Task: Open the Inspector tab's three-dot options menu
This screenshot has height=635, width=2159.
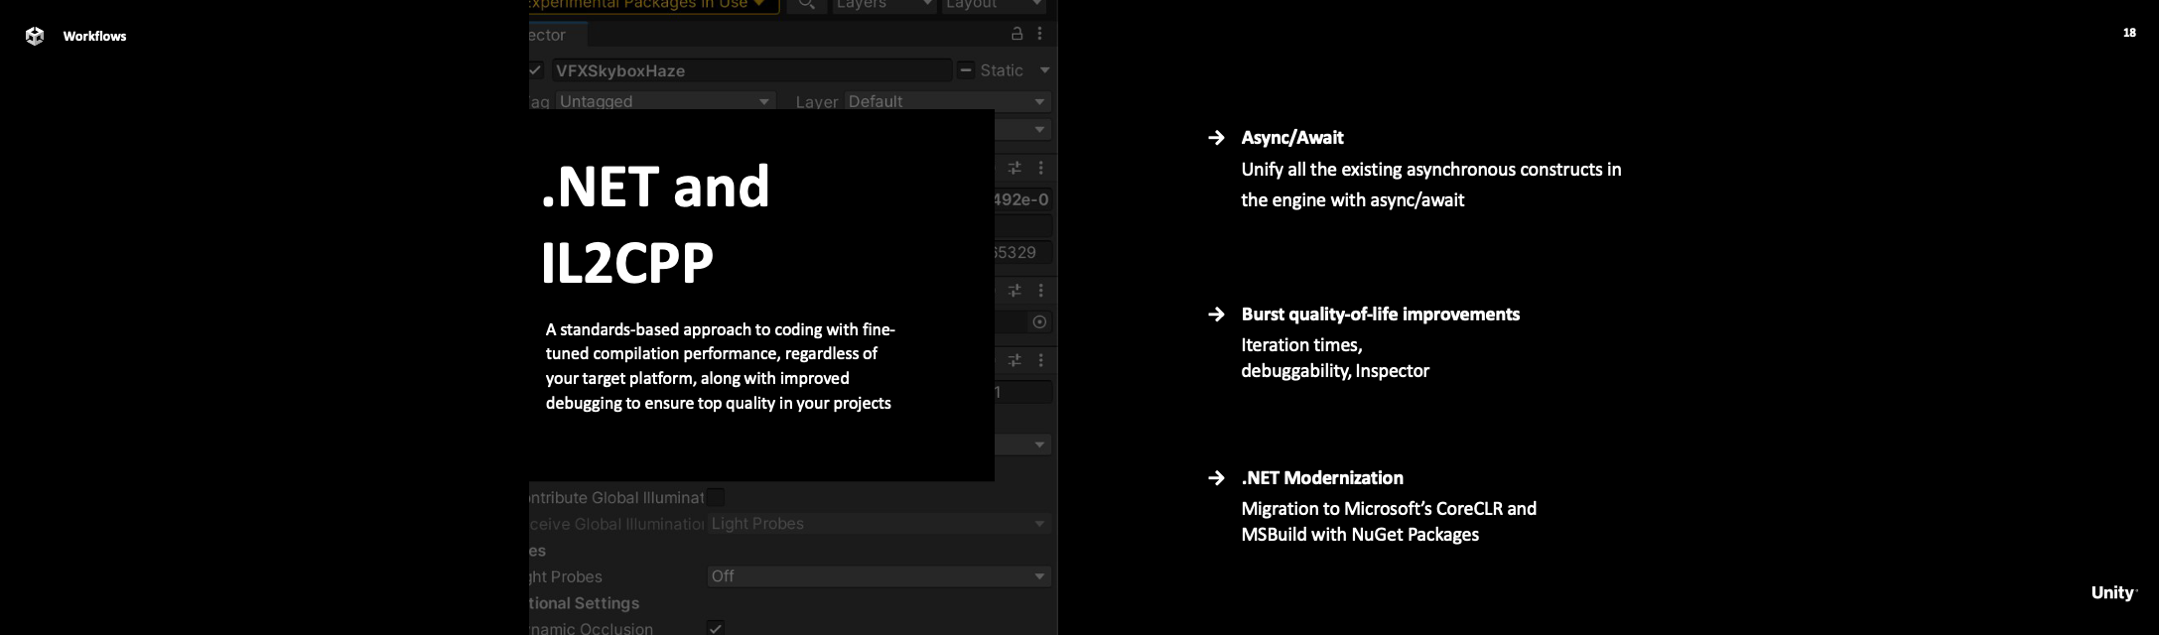Action: coord(1040,34)
